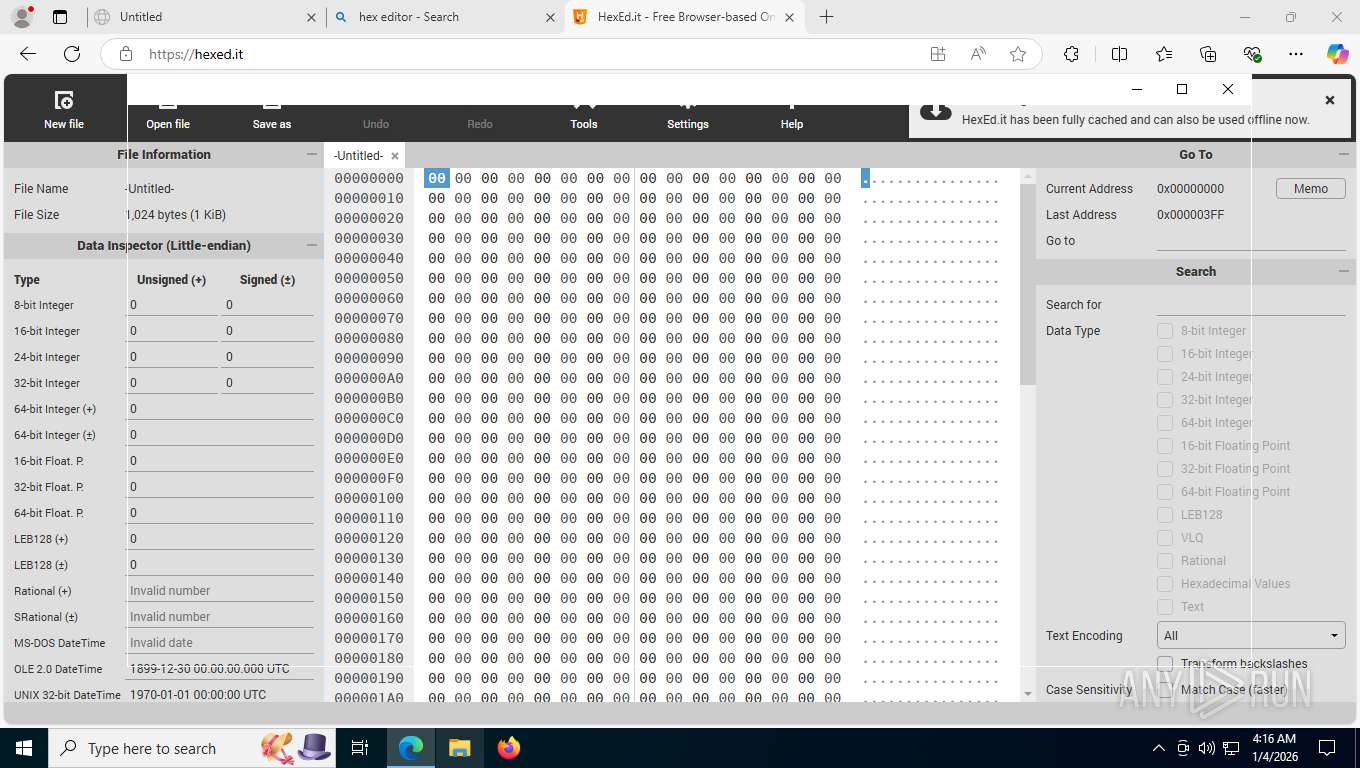The height and width of the screenshot is (768, 1360).
Task: Select the -Untitled- file tab
Action: [x=359, y=156]
